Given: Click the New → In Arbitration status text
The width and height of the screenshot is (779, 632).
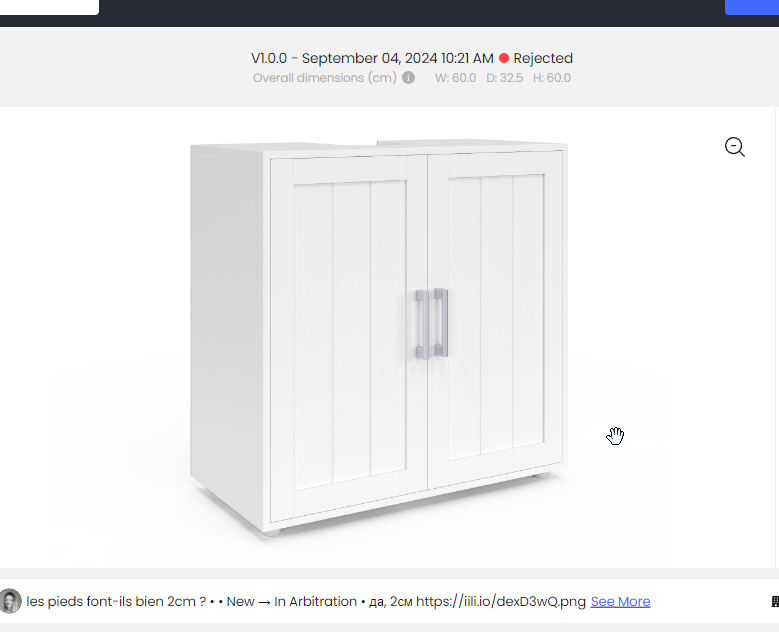Looking at the screenshot, I should tap(292, 601).
